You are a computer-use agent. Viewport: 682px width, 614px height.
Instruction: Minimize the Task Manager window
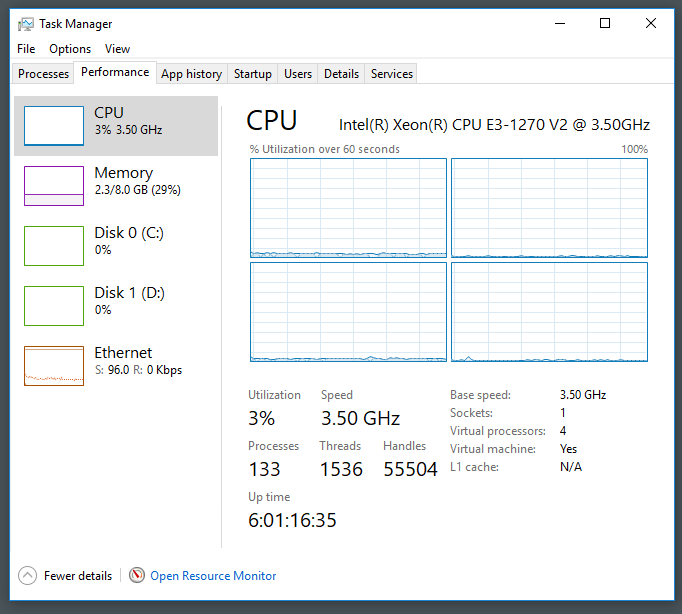tap(560, 23)
